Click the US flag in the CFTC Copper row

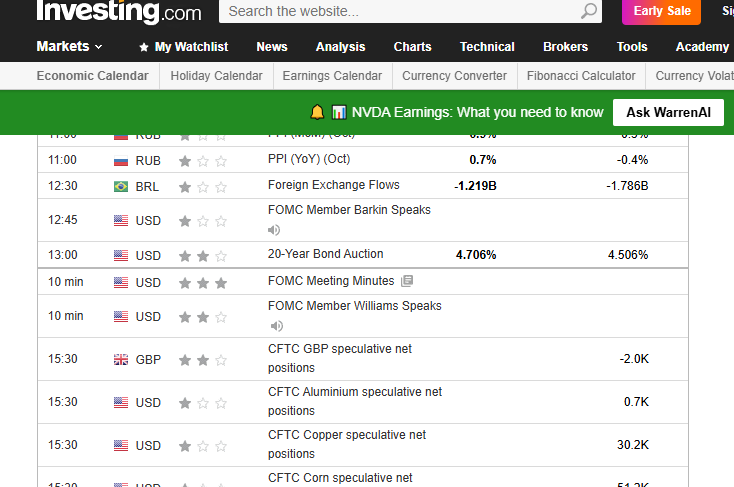coord(121,445)
